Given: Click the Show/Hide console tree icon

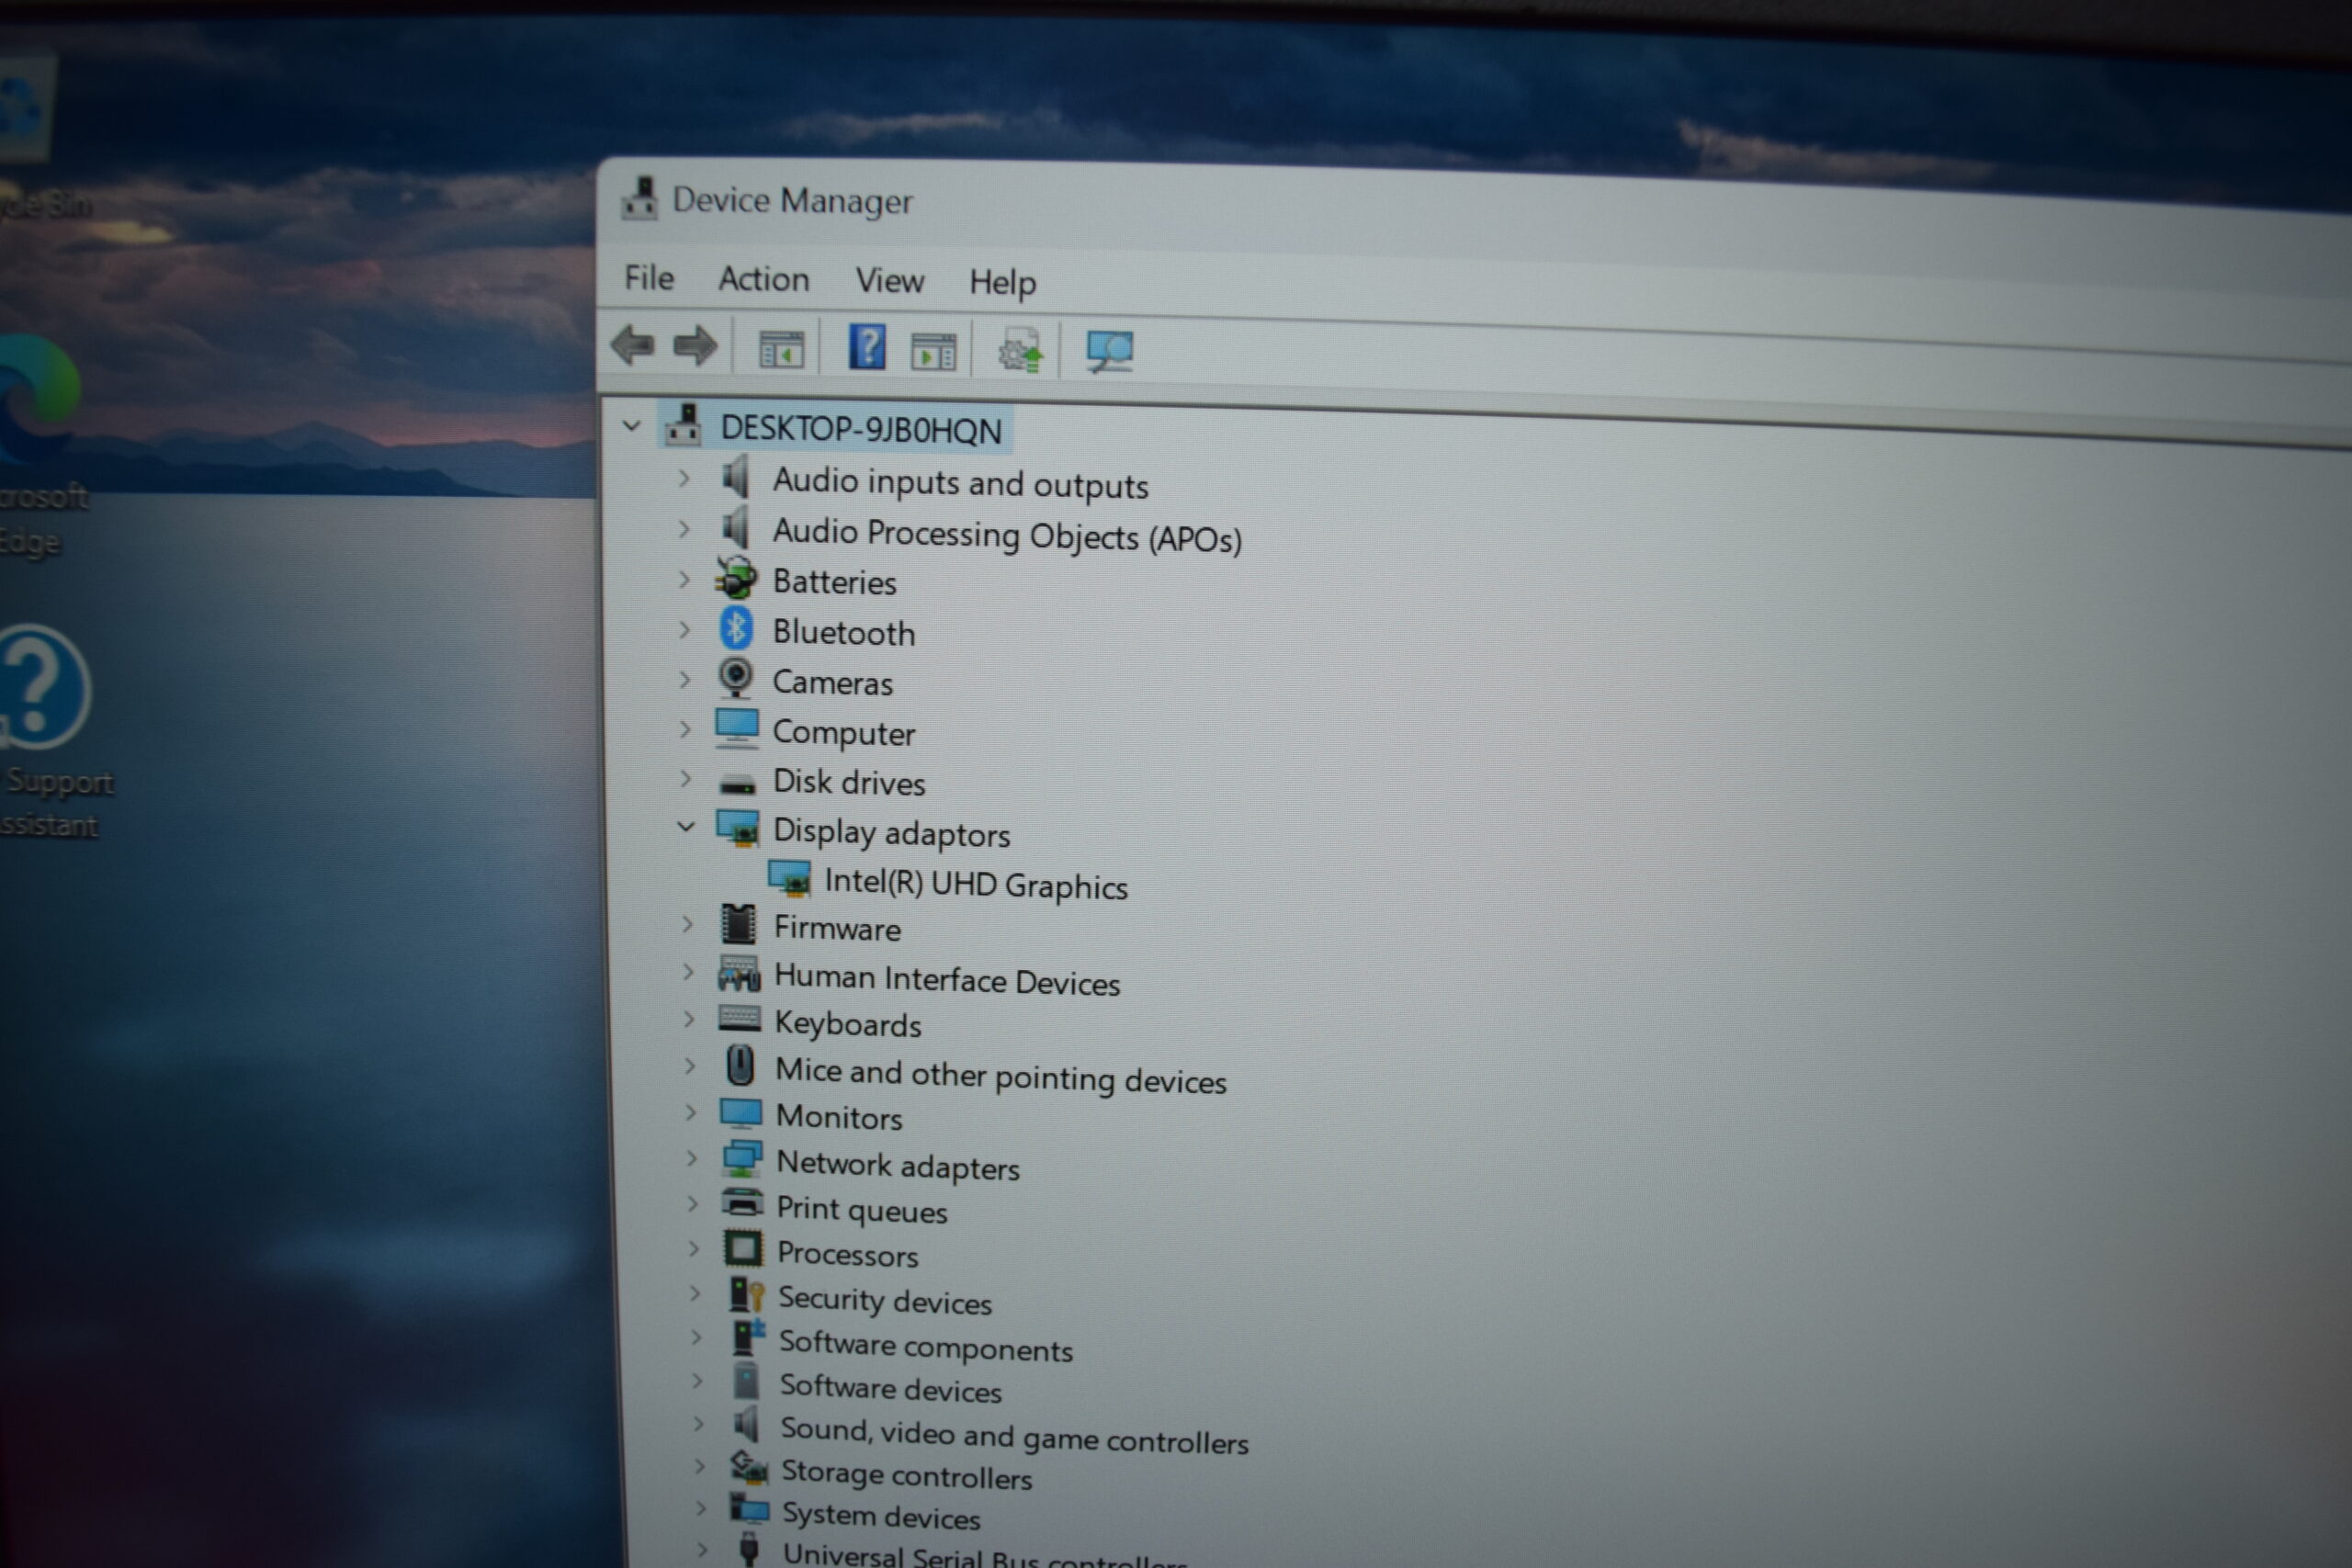Looking at the screenshot, I should 781,350.
